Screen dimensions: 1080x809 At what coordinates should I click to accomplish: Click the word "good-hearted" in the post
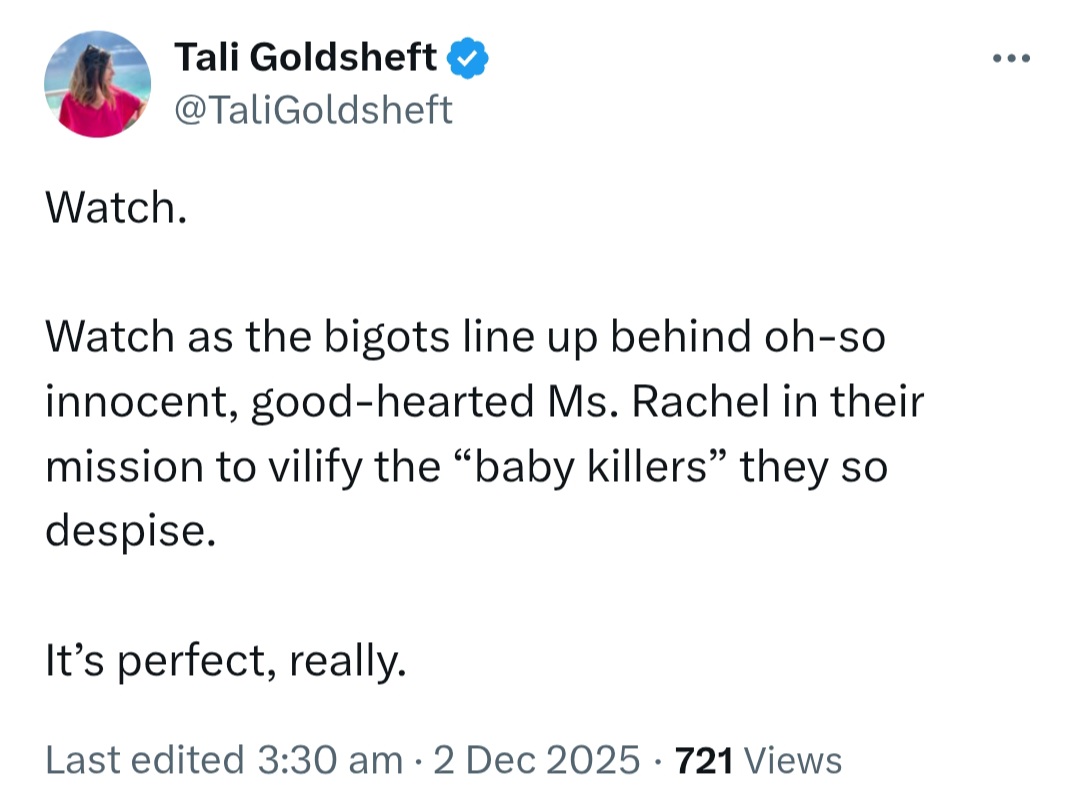click(x=392, y=401)
